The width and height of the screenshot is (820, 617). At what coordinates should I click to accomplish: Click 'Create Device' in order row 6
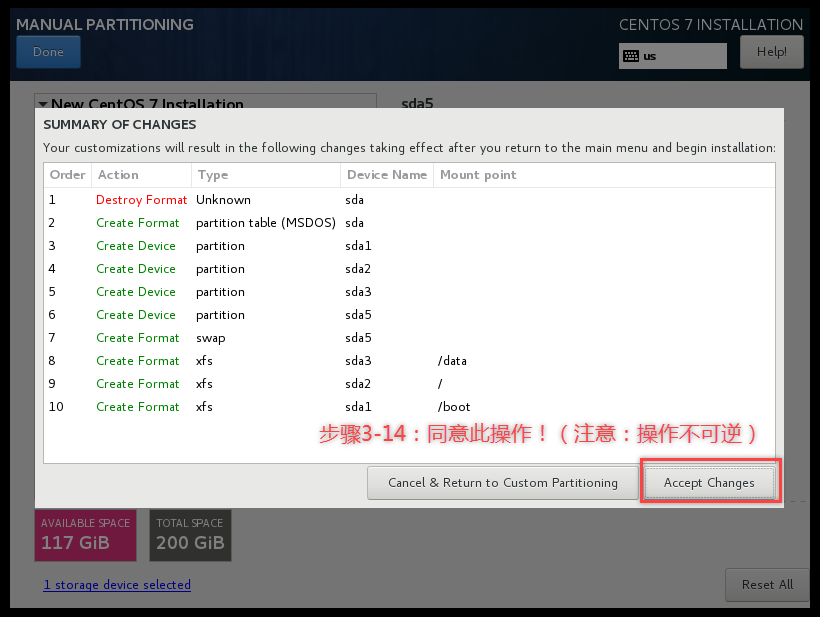coord(136,315)
